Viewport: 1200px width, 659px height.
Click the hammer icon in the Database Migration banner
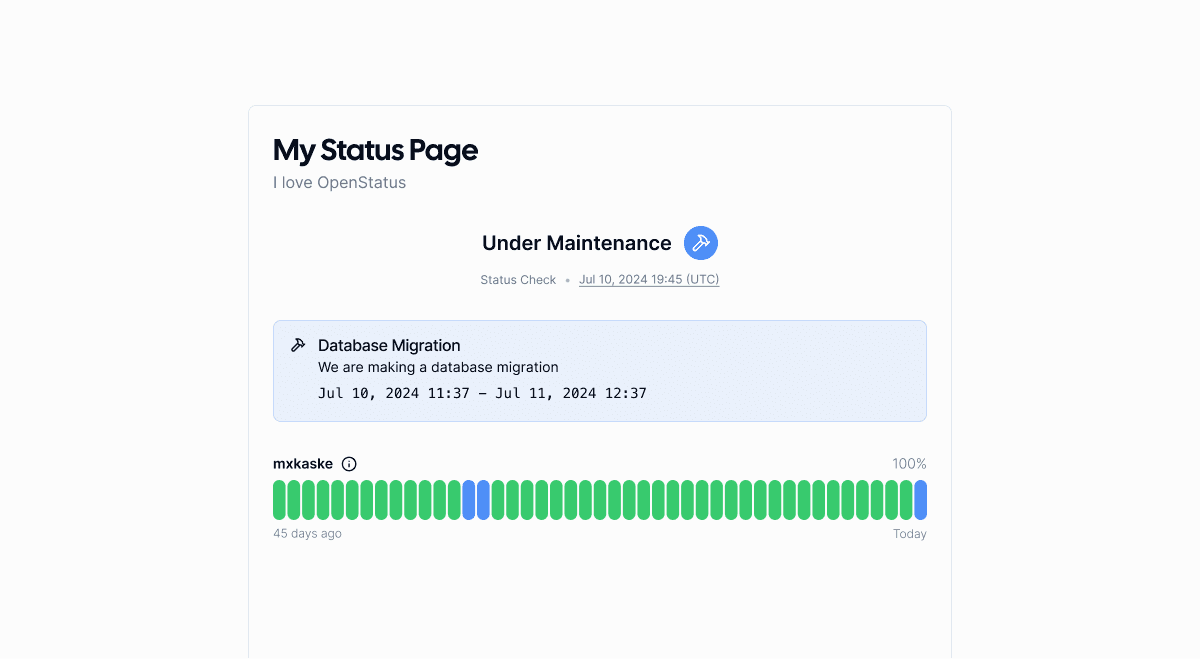point(298,344)
